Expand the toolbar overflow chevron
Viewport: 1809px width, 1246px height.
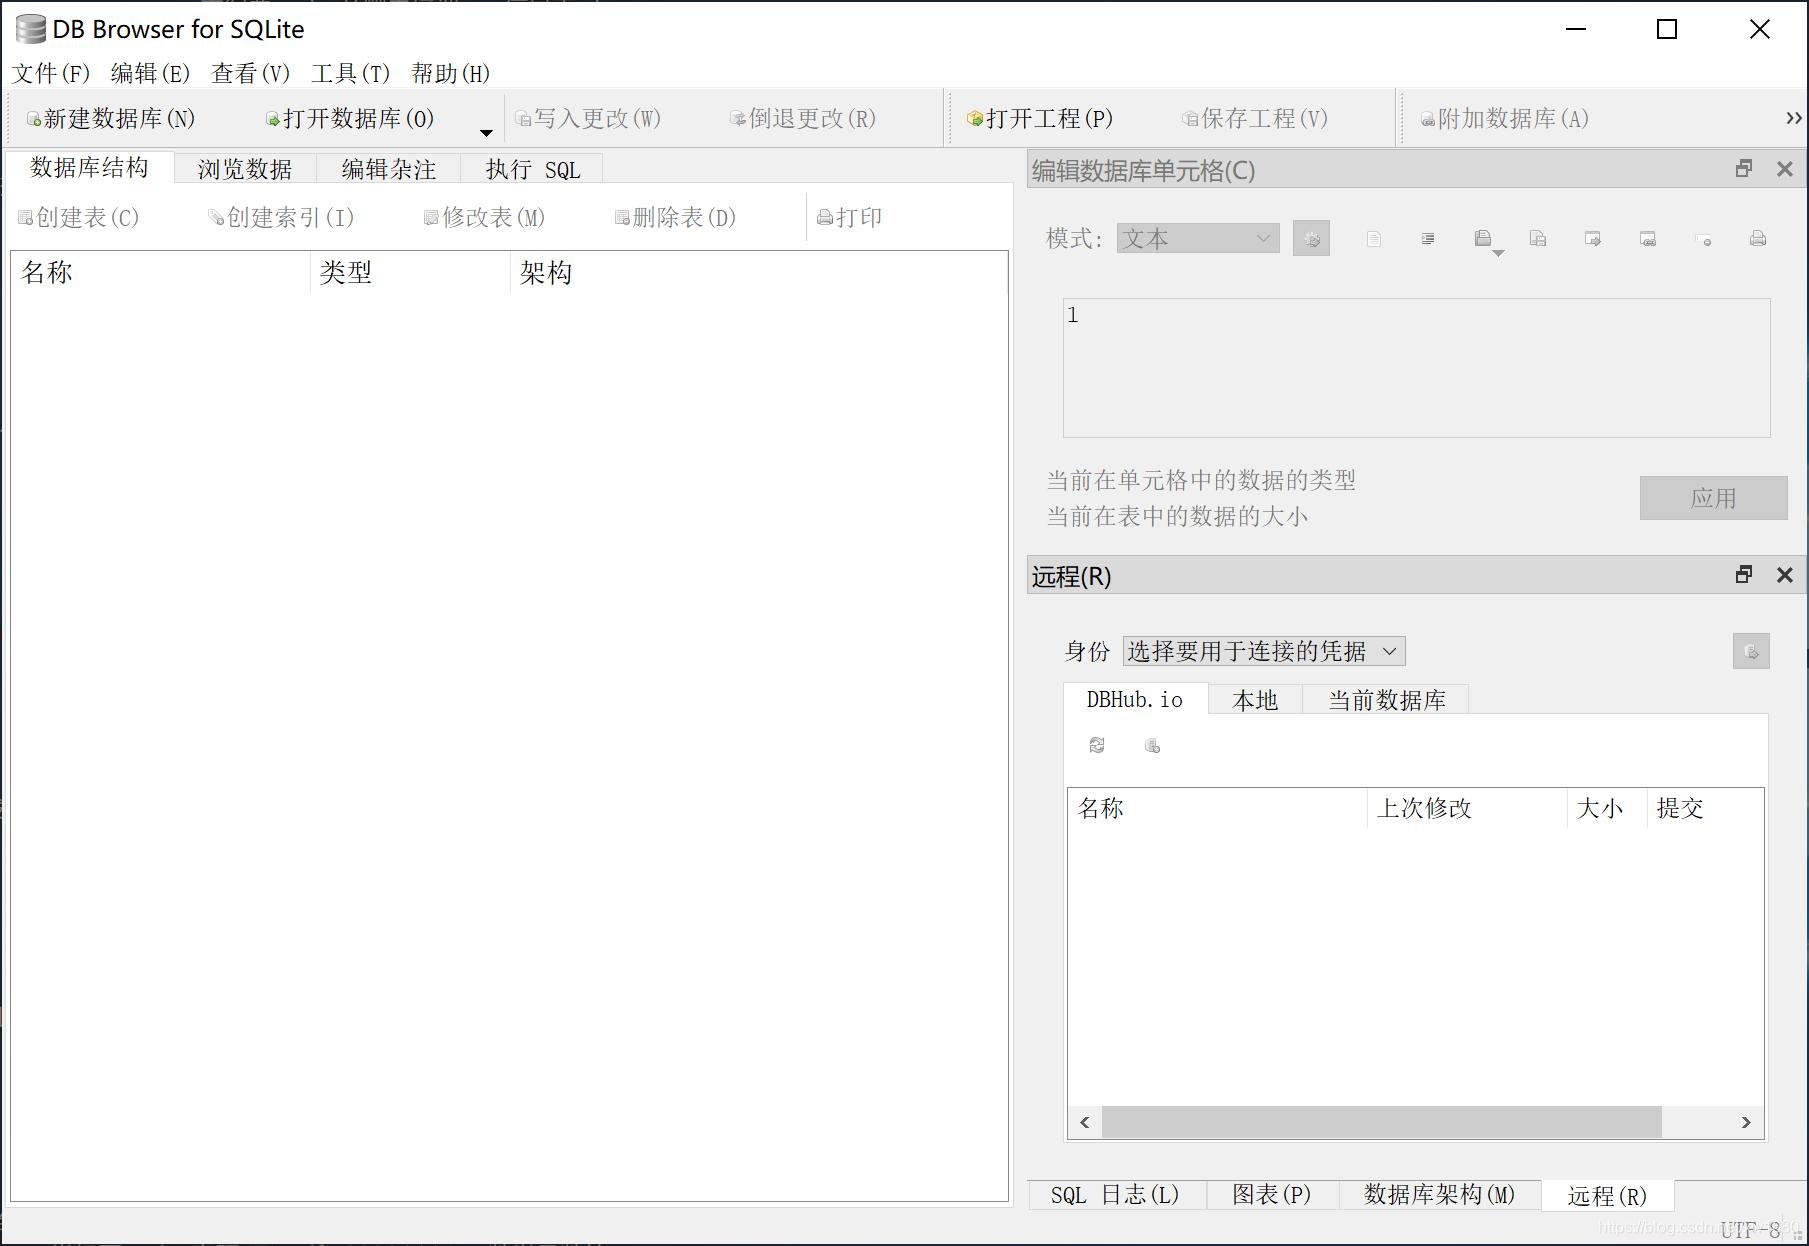tap(1794, 118)
